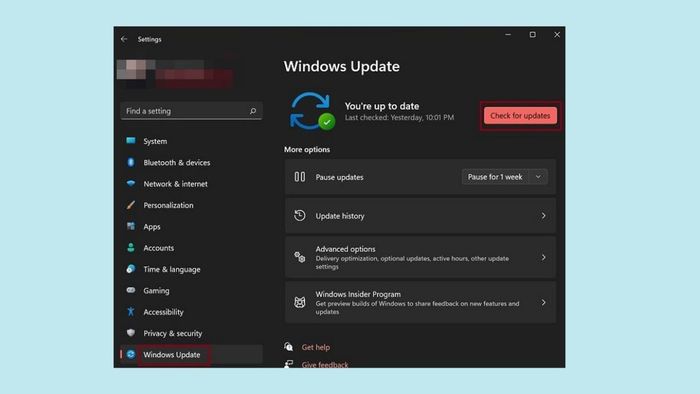
Task: Click the Pause updates label
Action: pyautogui.click(x=339, y=177)
